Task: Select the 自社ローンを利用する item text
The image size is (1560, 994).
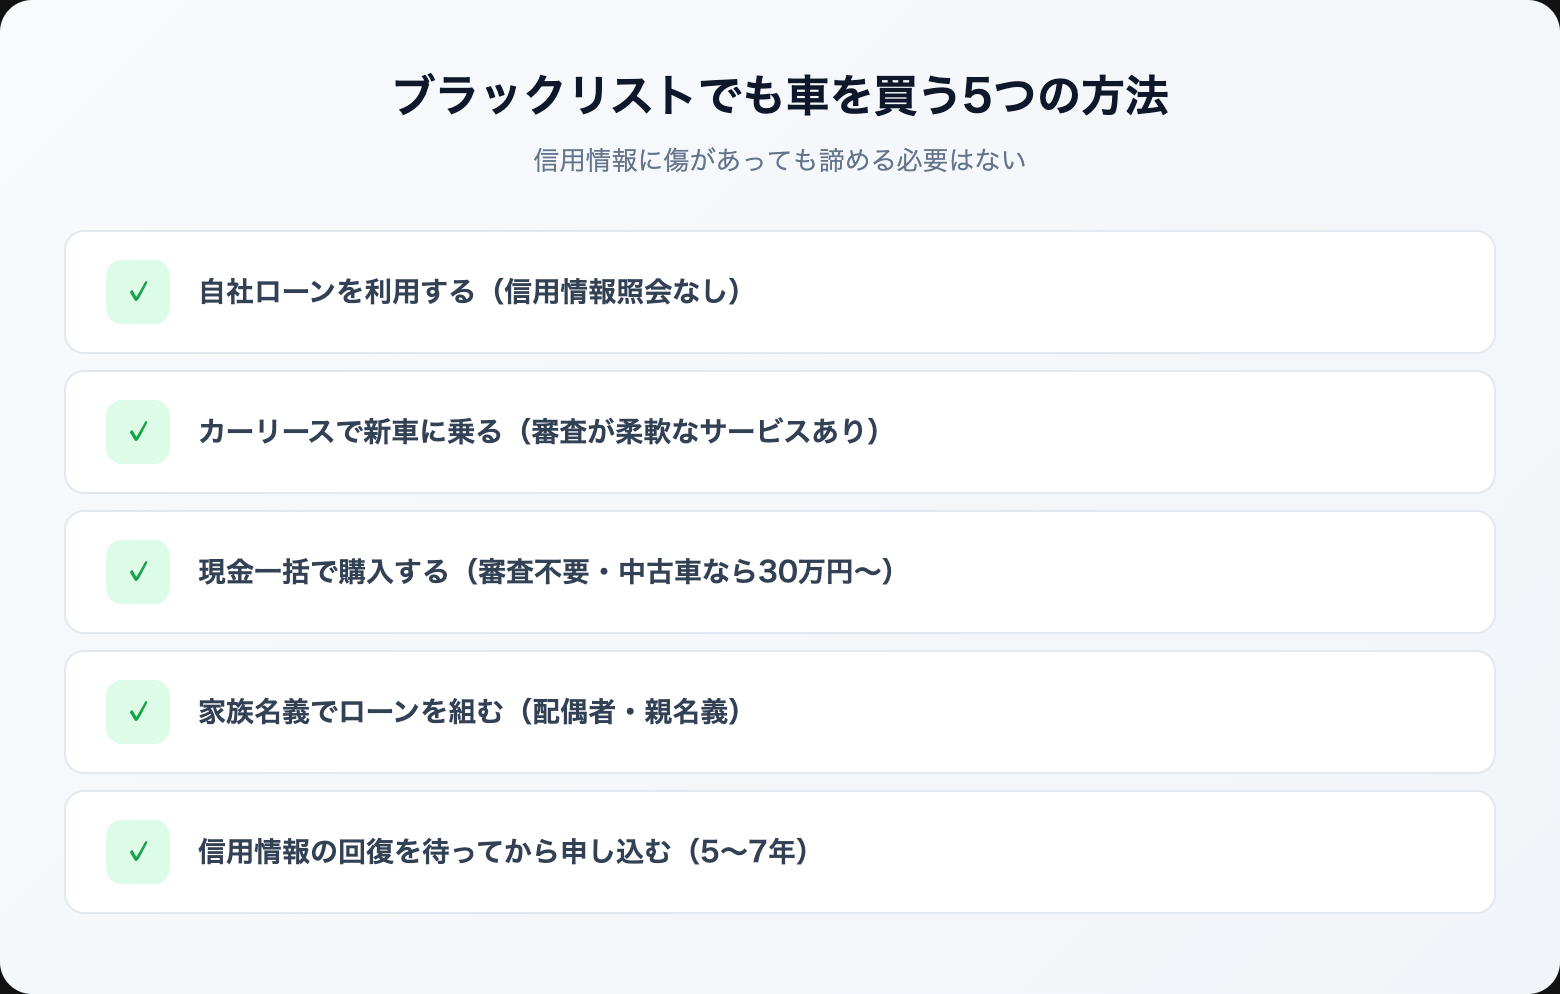Action: click(336, 292)
